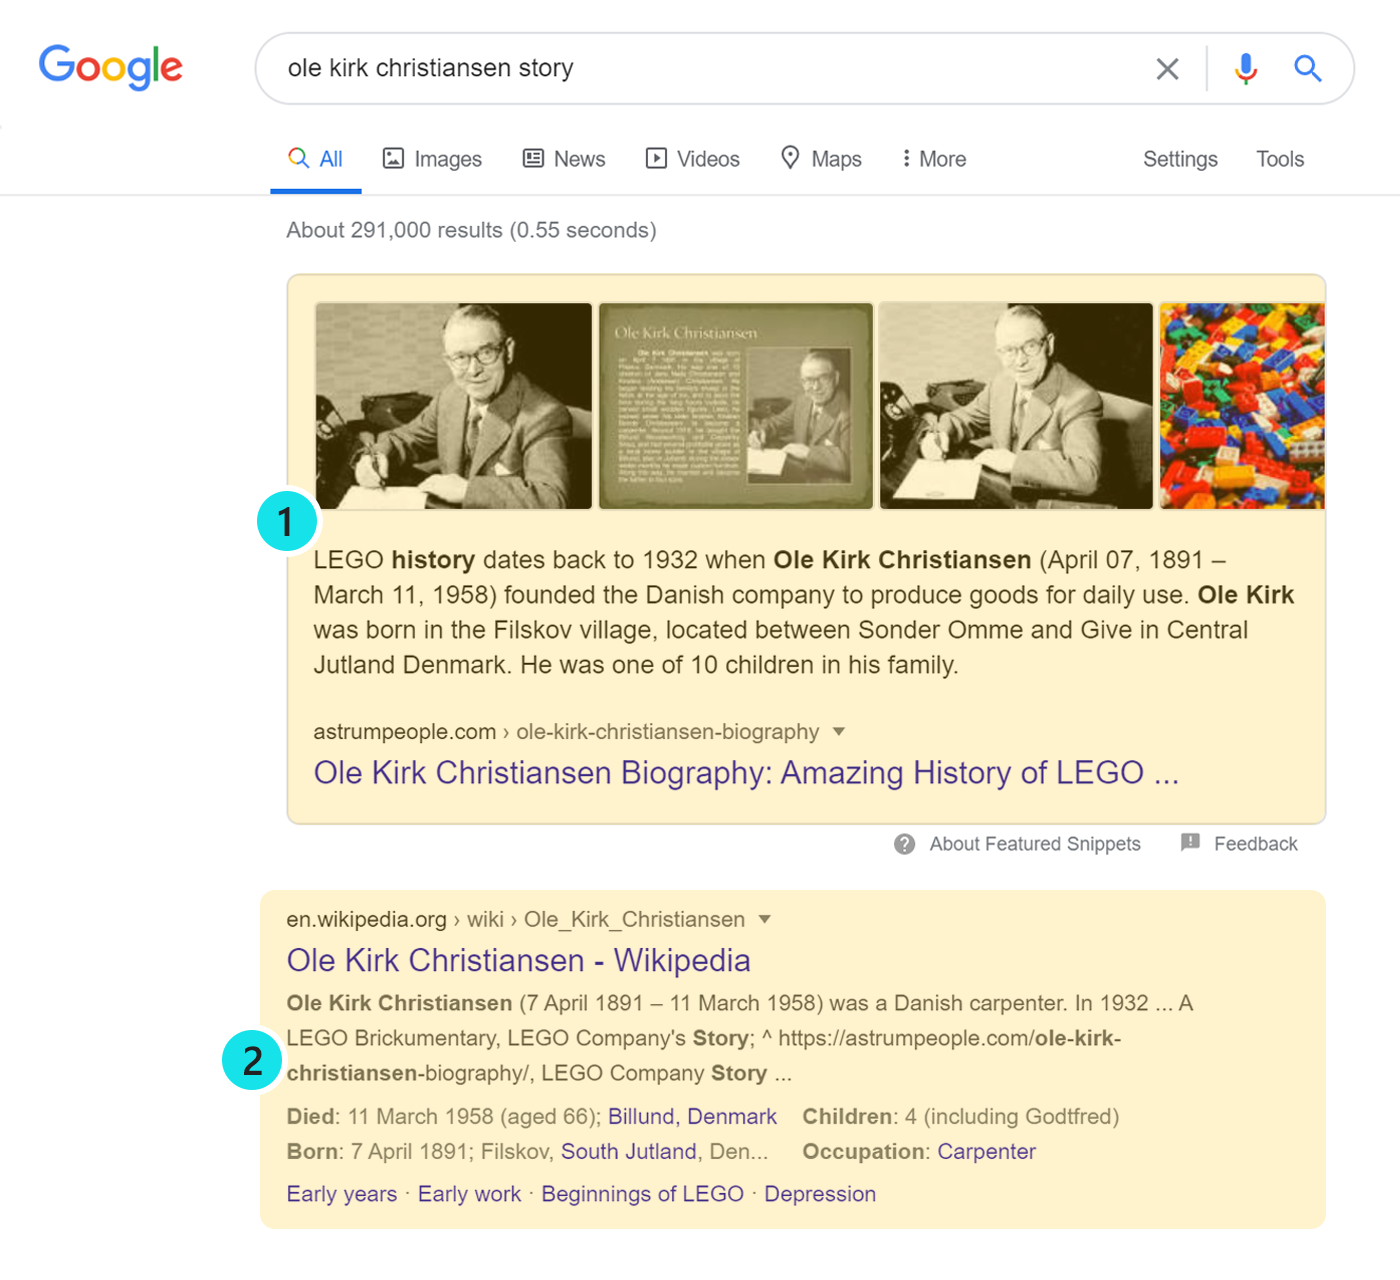Open Ole Kirk Christiansen - Wikipedia link
This screenshot has height=1280, width=1400.
(518, 960)
